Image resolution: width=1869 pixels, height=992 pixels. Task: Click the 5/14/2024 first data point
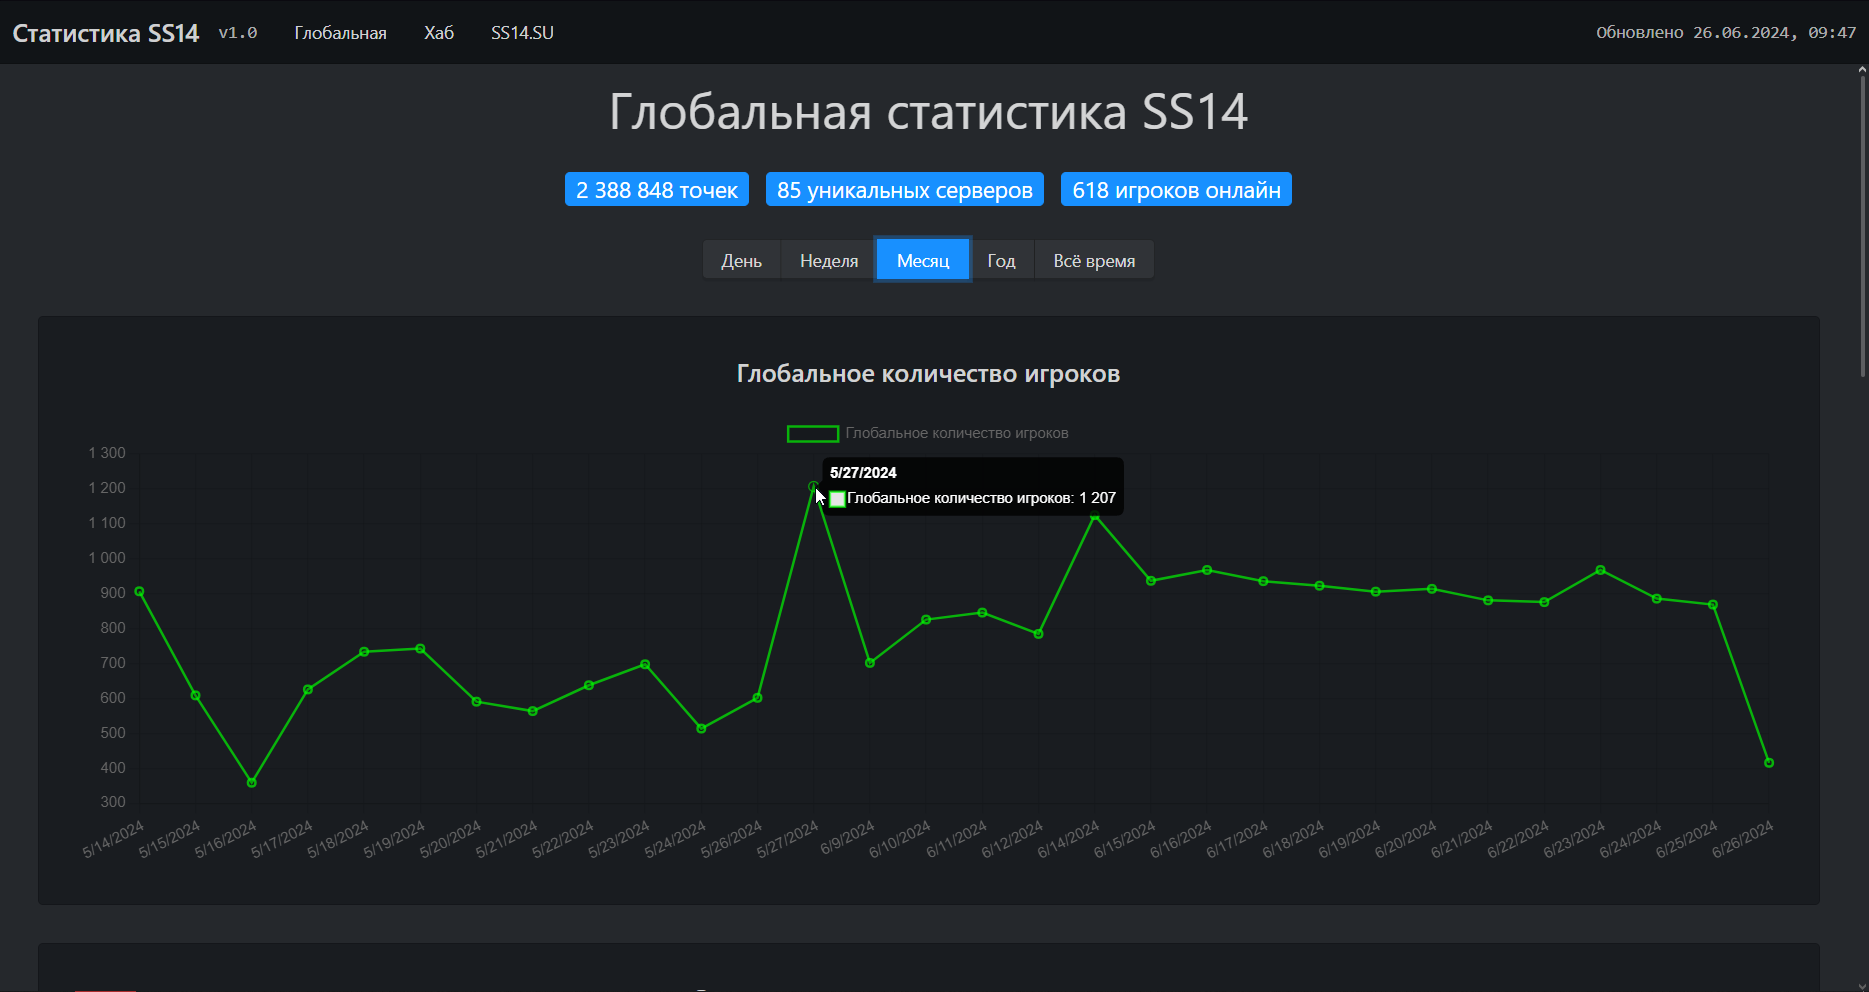(140, 592)
